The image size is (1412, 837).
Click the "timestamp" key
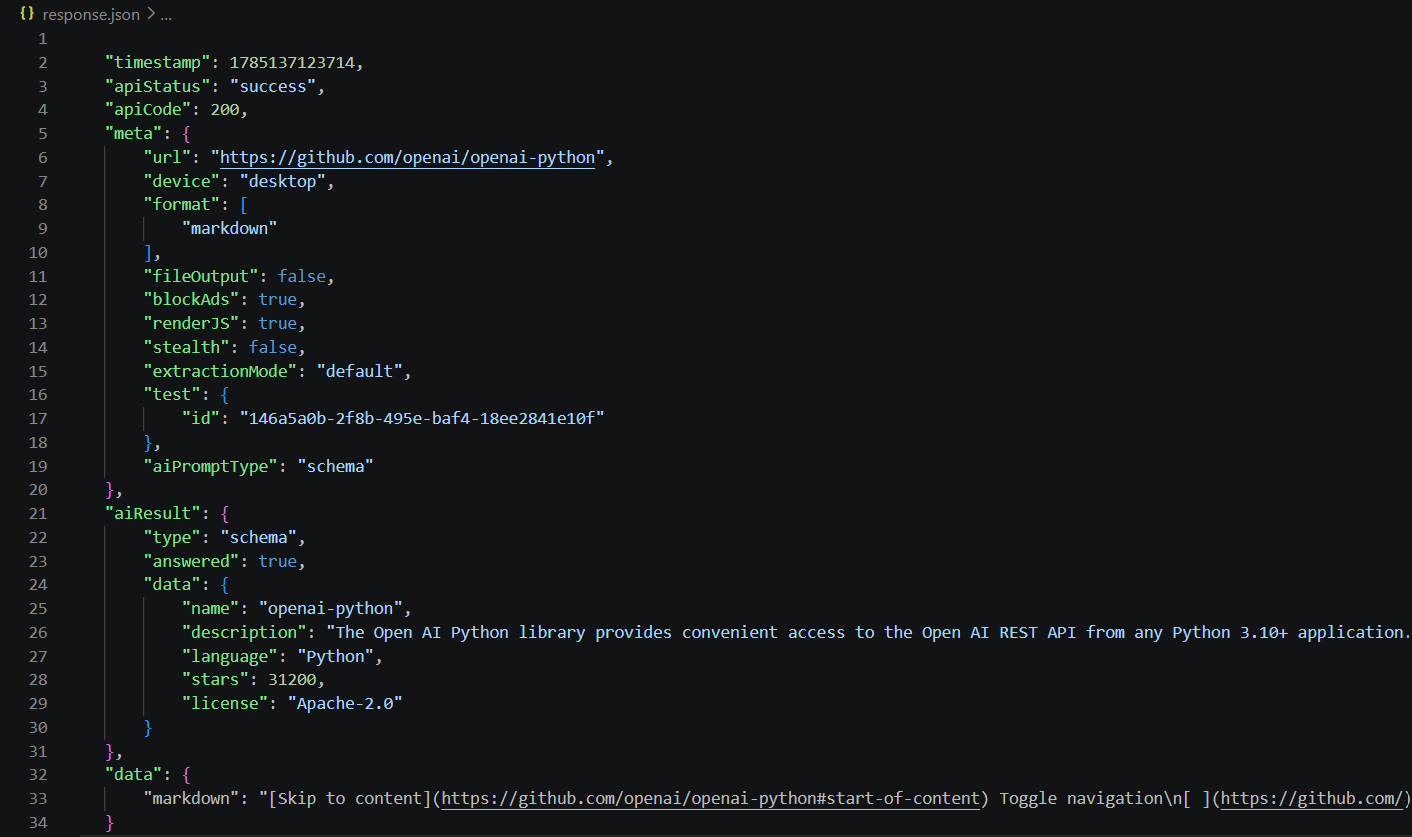point(158,62)
